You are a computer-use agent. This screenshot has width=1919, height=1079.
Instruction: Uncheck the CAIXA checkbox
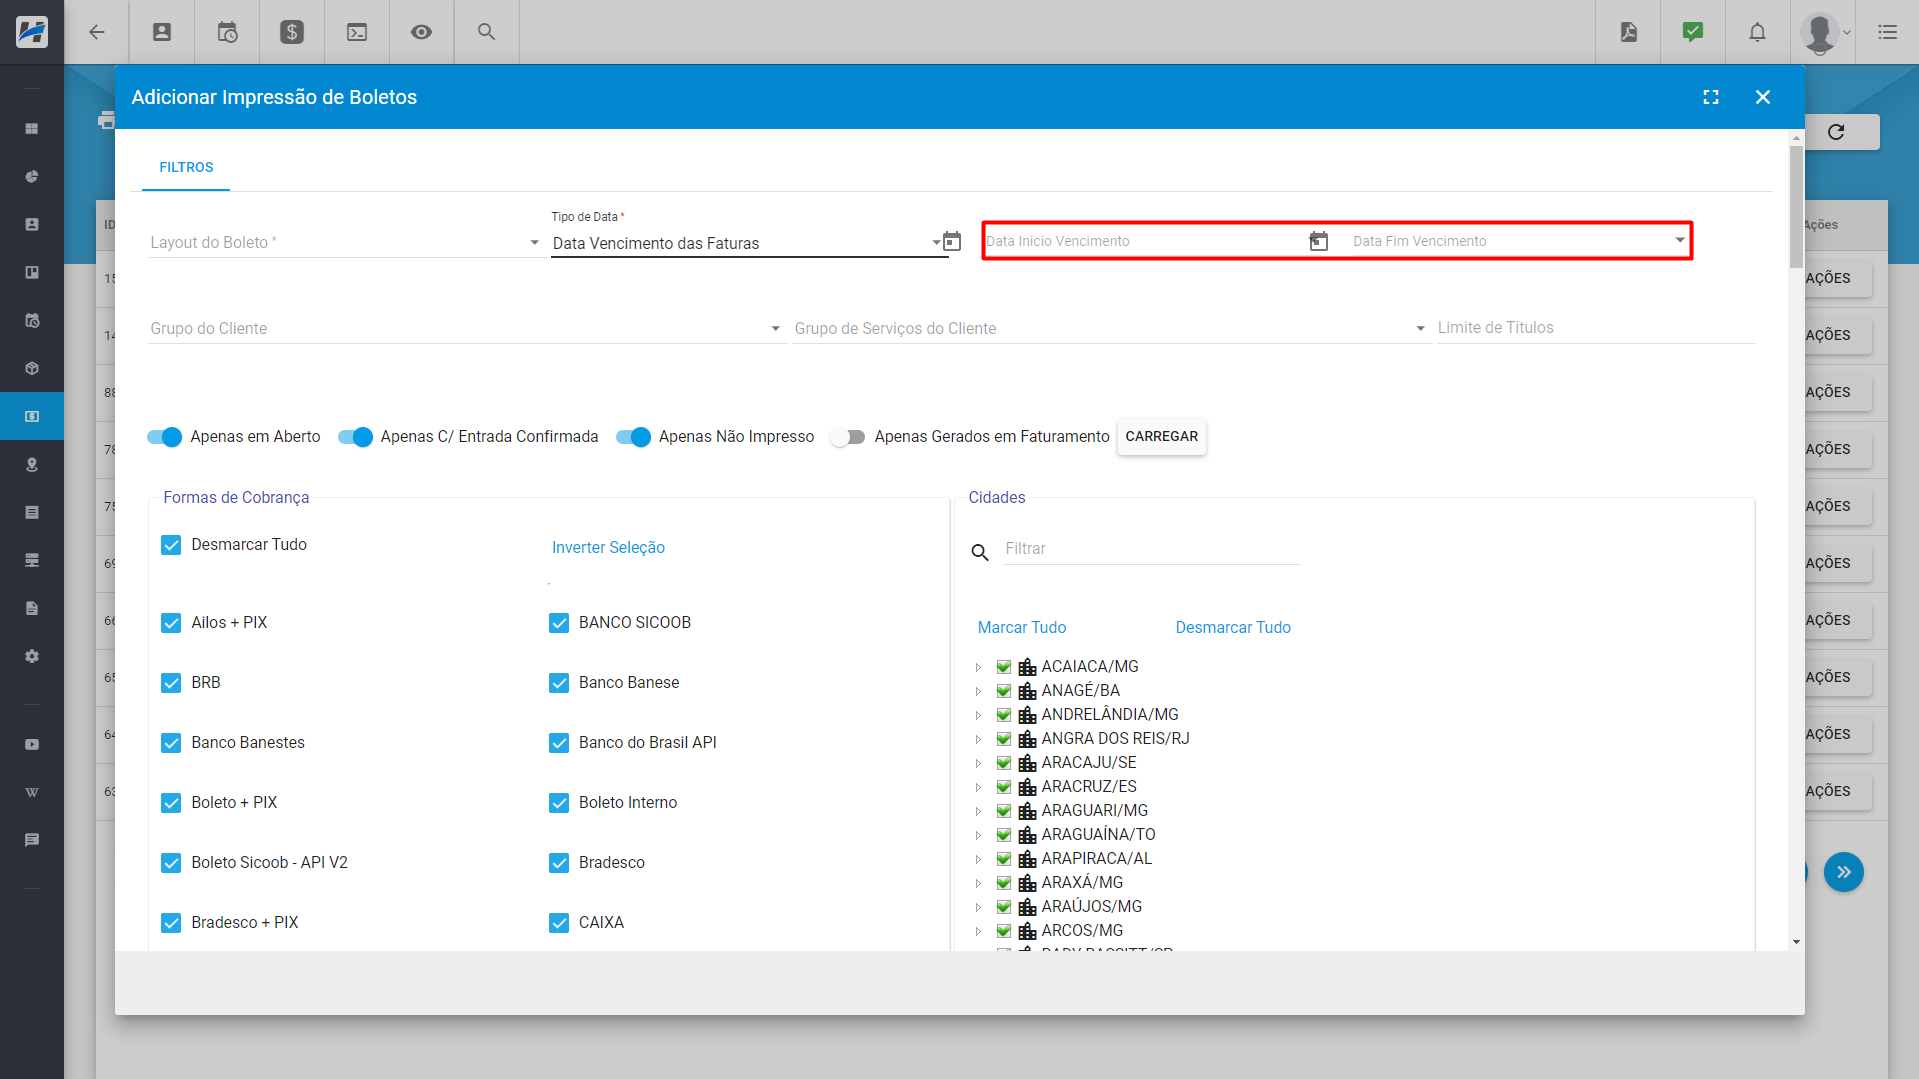(559, 923)
